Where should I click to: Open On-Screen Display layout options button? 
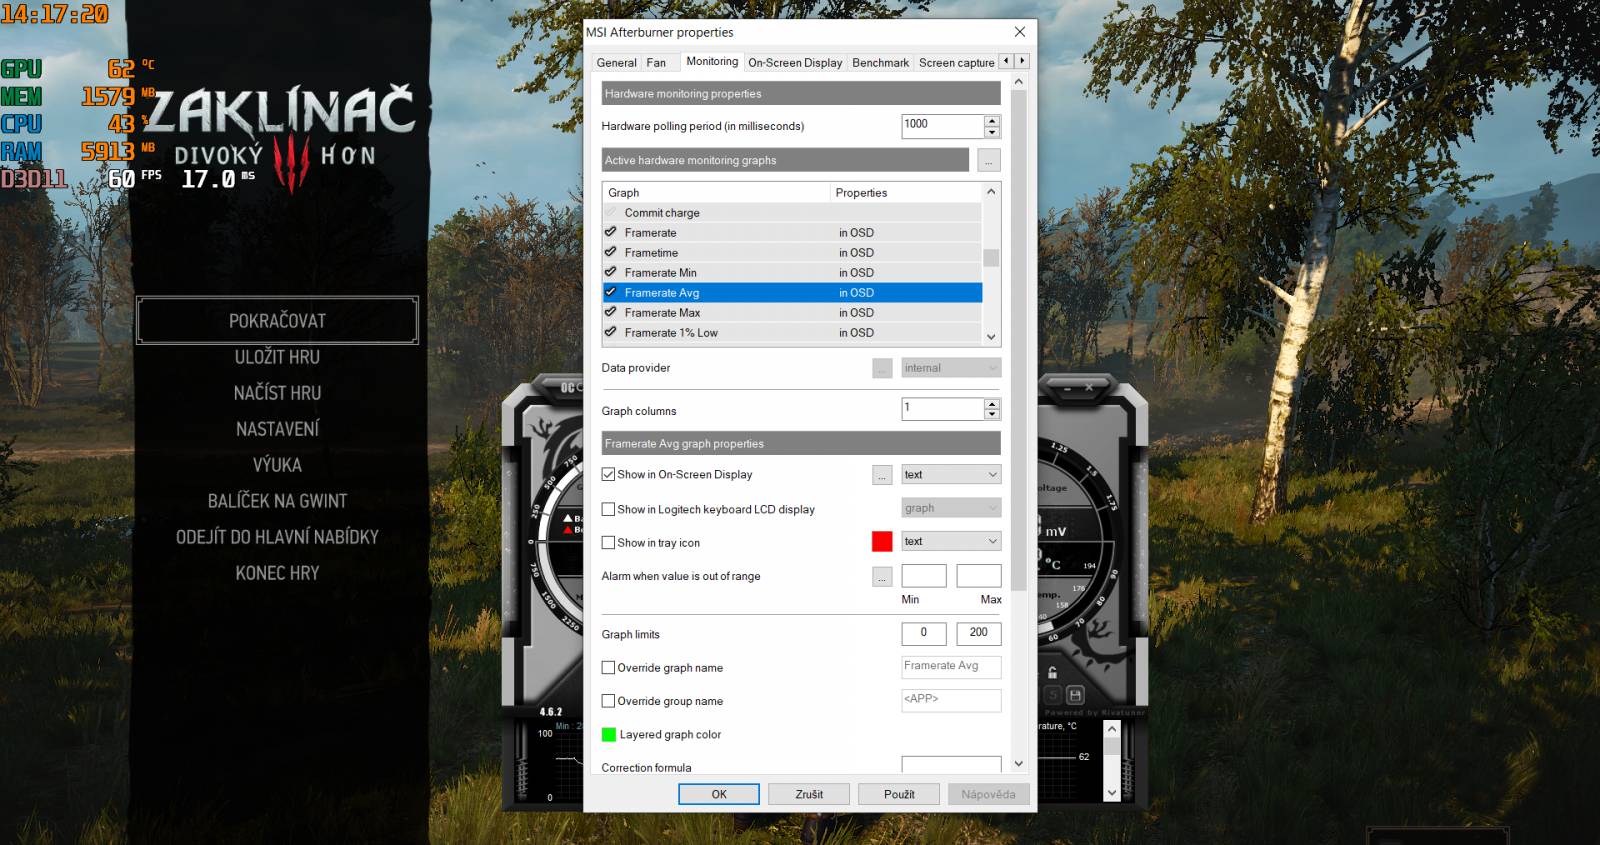(882, 475)
